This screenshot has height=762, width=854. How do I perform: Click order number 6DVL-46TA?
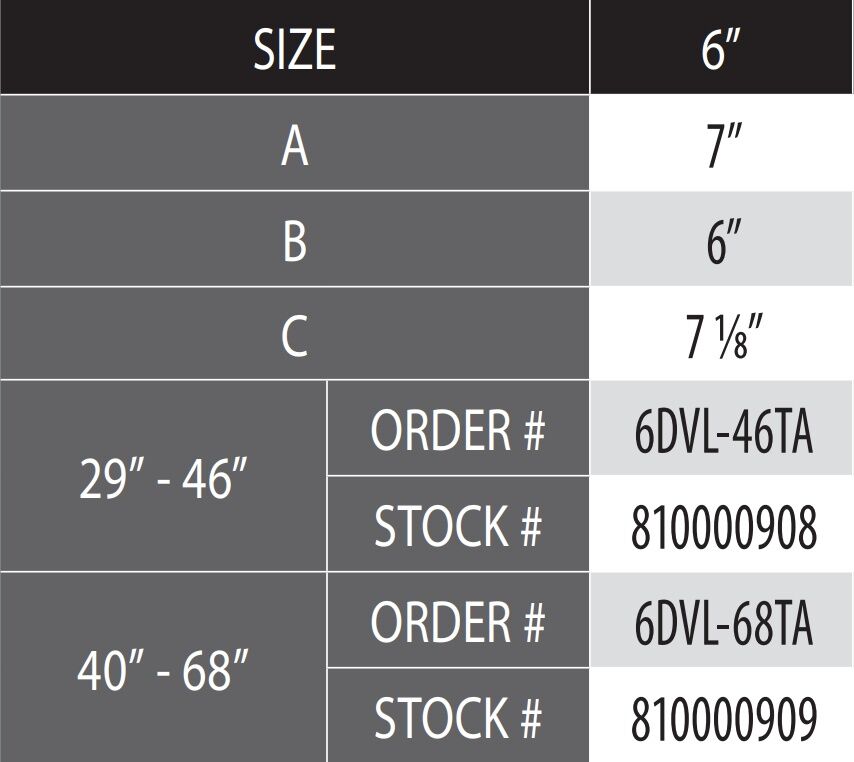tap(722, 430)
